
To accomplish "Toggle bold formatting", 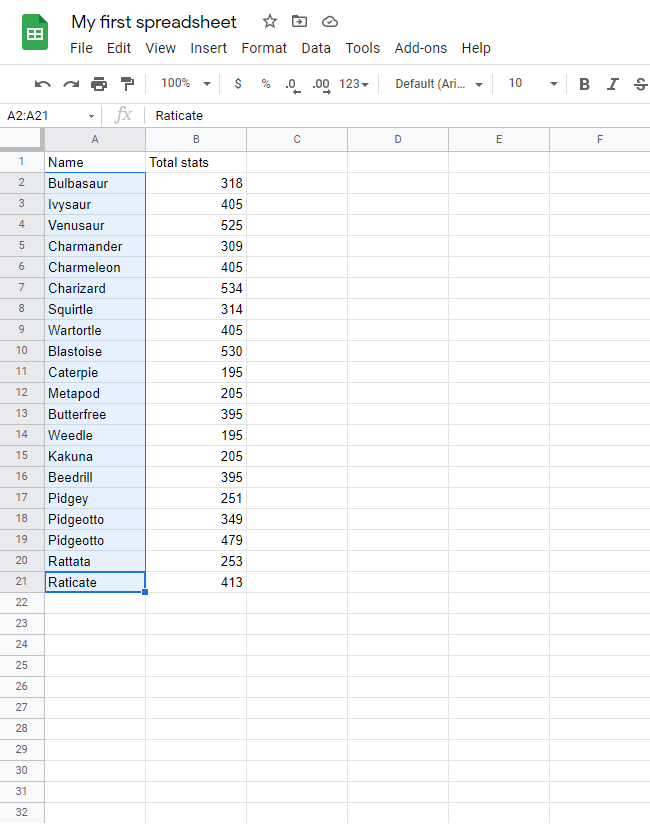I will click(x=585, y=84).
